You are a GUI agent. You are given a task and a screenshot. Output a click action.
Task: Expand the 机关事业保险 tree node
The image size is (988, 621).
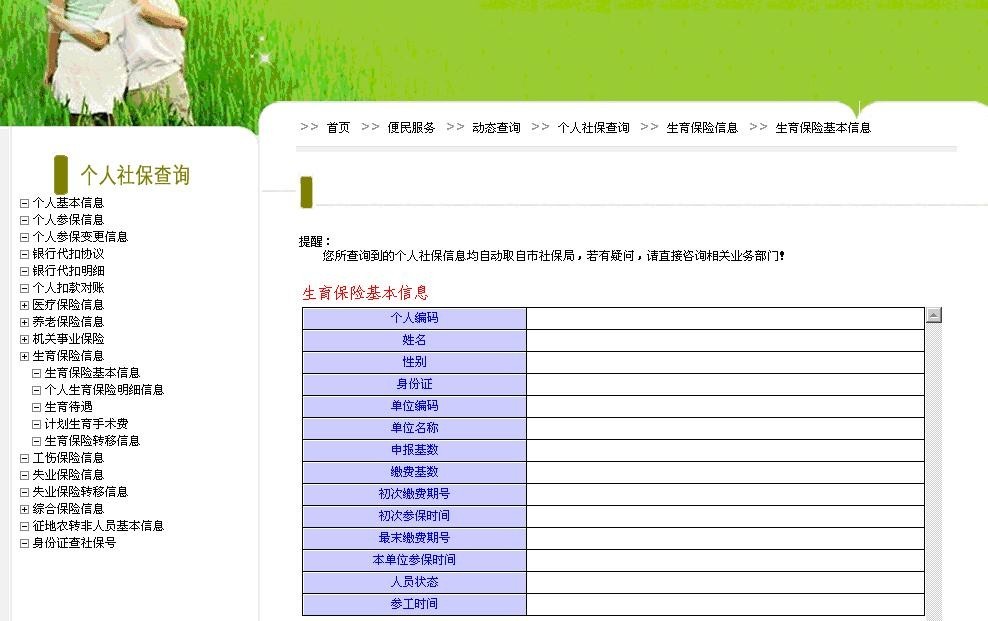point(23,338)
